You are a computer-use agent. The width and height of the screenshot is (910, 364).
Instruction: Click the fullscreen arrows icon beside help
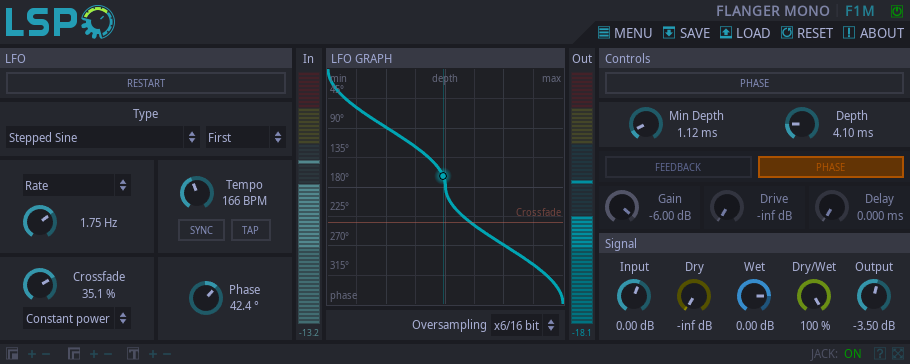(897, 354)
